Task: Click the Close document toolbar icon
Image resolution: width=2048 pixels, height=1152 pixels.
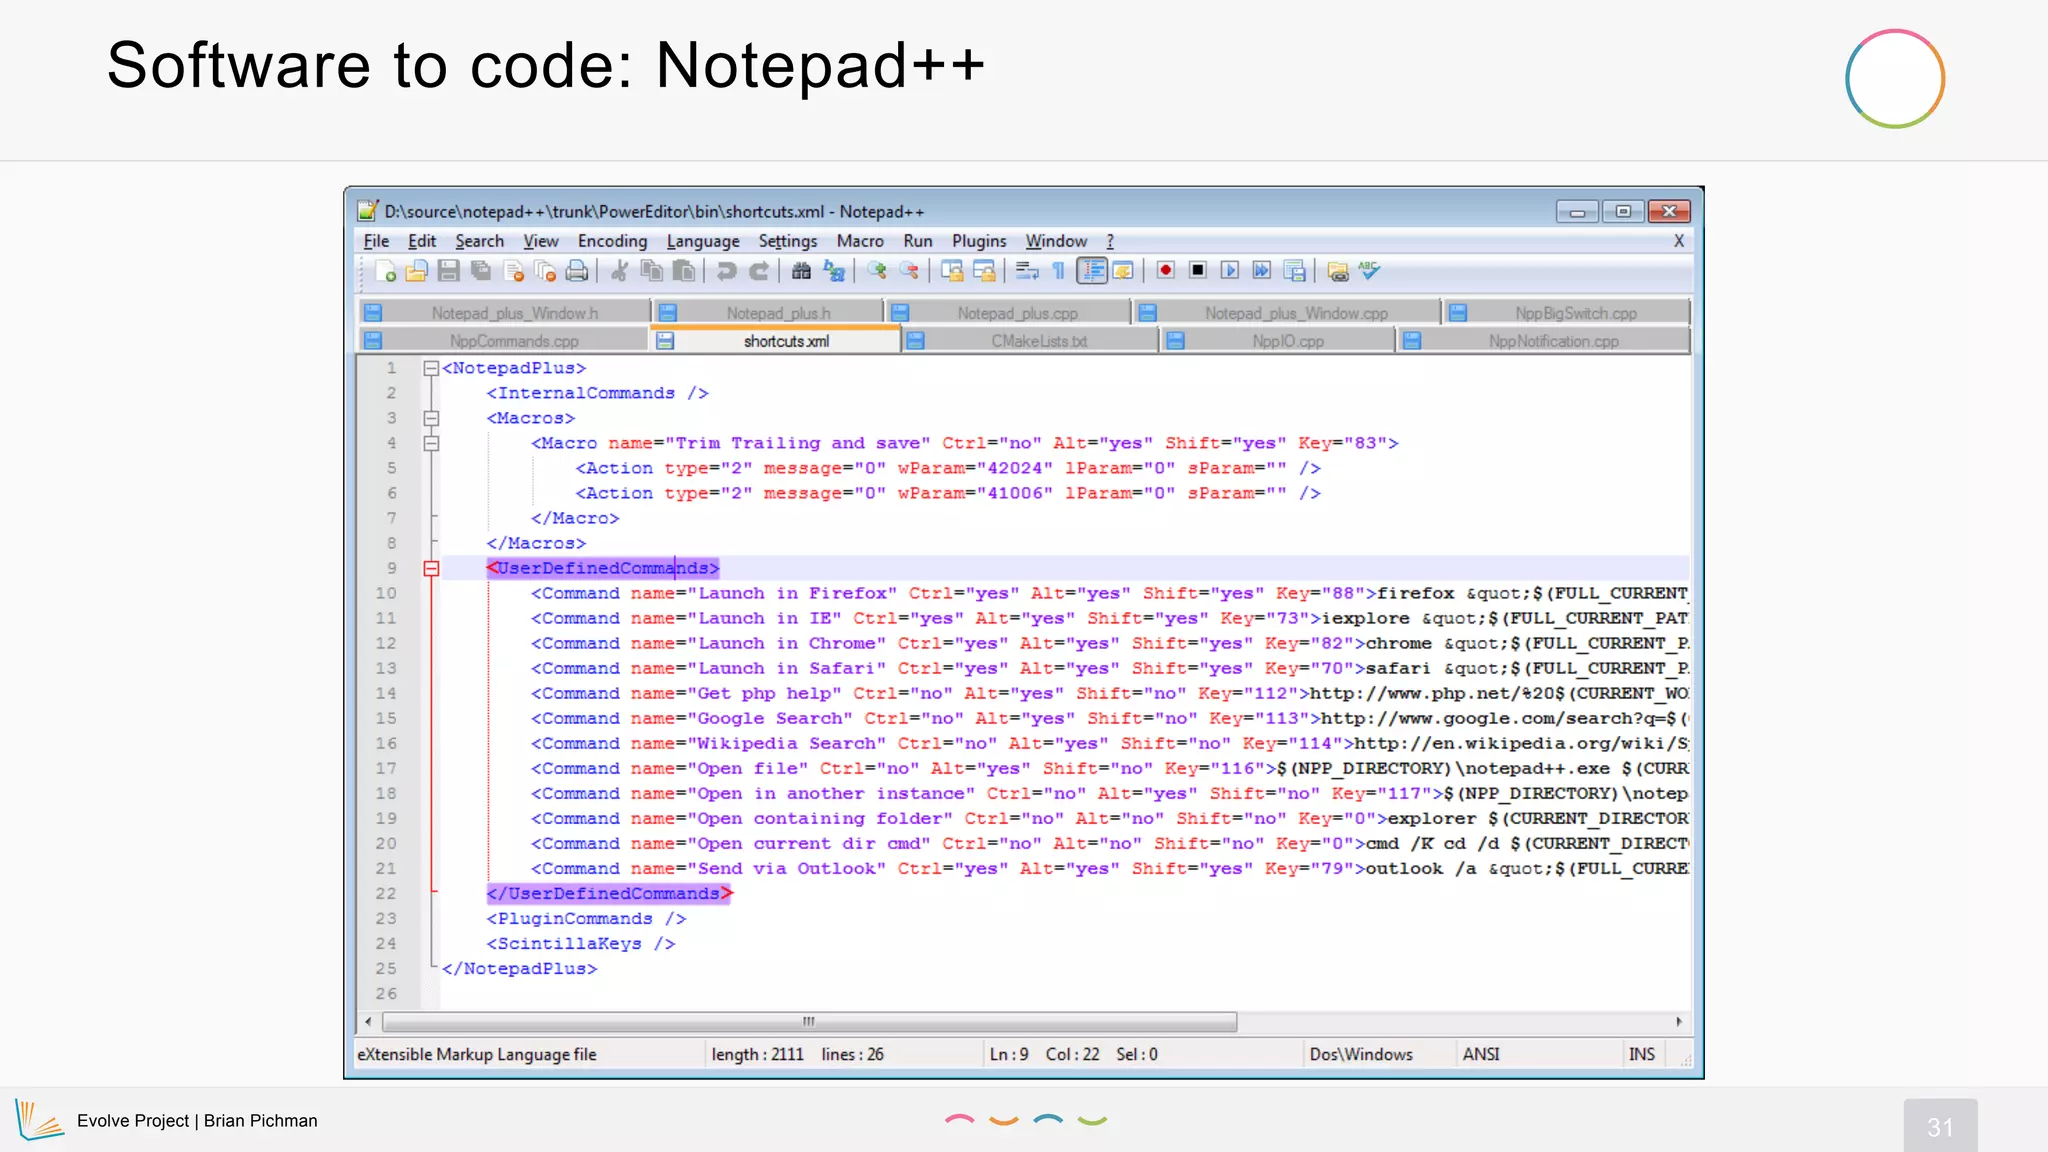Action: coord(514,271)
